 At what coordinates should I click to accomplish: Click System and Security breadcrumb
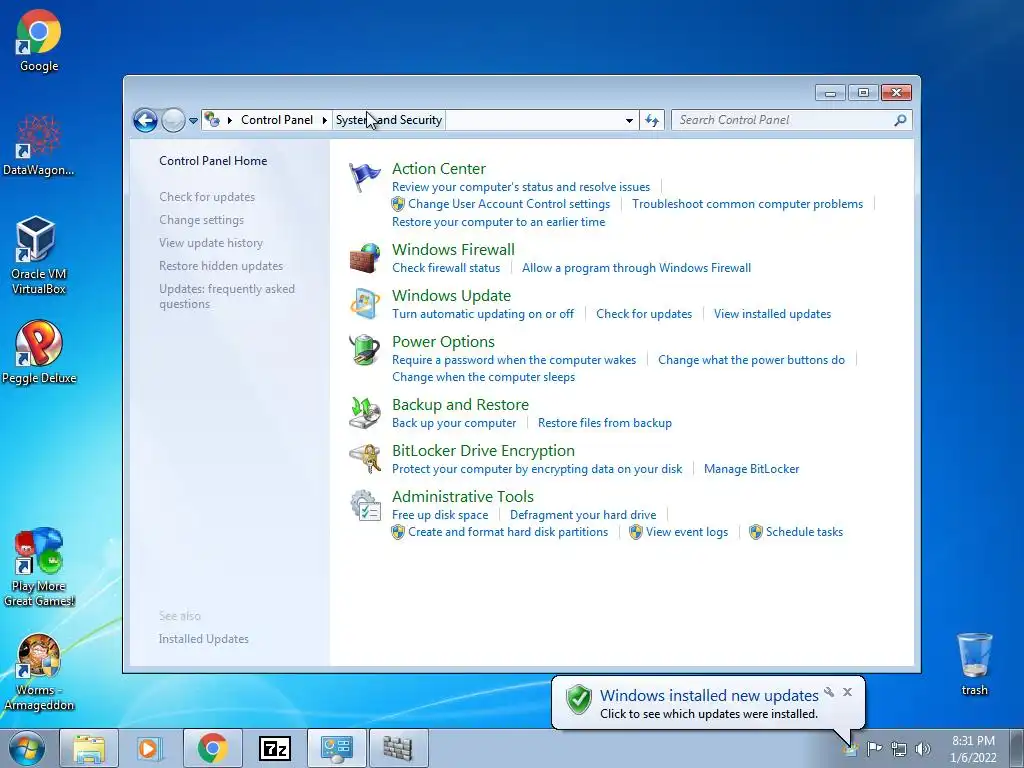pyautogui.click(x=389, y=120)
